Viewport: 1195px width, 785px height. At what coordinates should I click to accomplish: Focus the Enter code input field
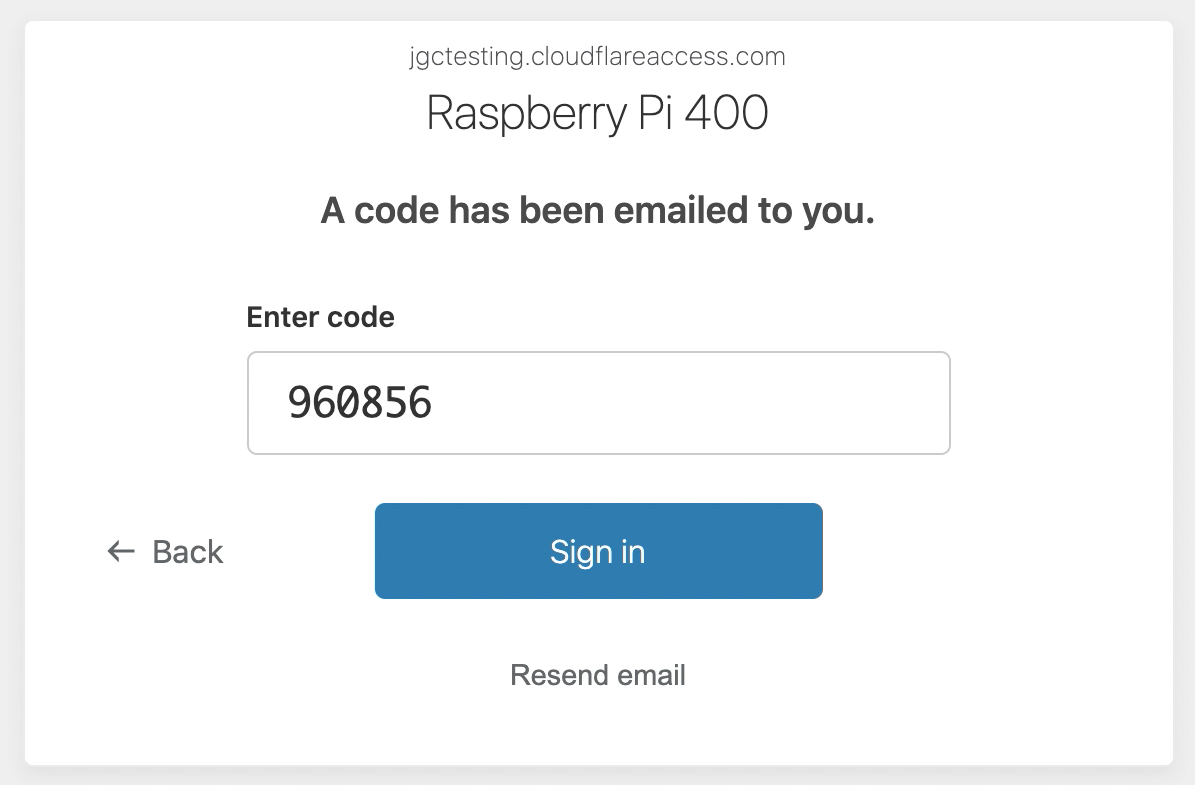point(598,402)
